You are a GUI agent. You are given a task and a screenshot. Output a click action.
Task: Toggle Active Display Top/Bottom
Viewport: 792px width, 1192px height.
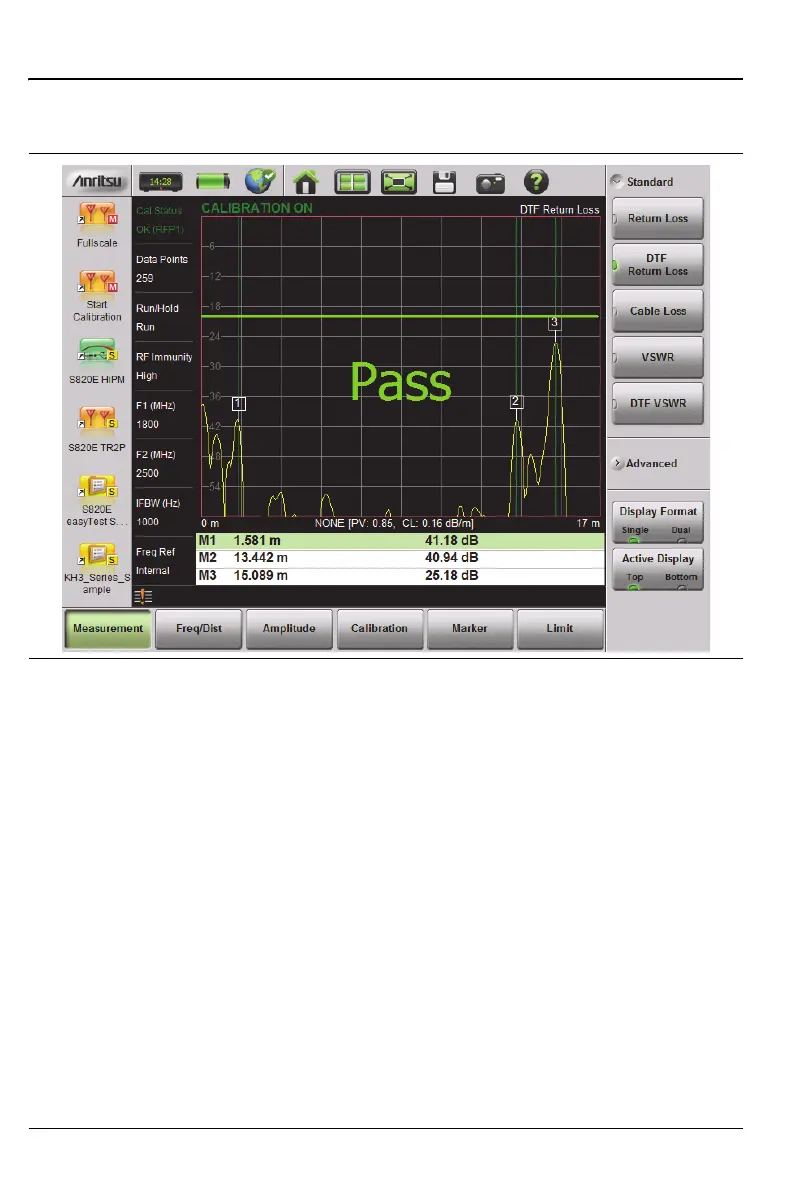(x=657, y=569)
